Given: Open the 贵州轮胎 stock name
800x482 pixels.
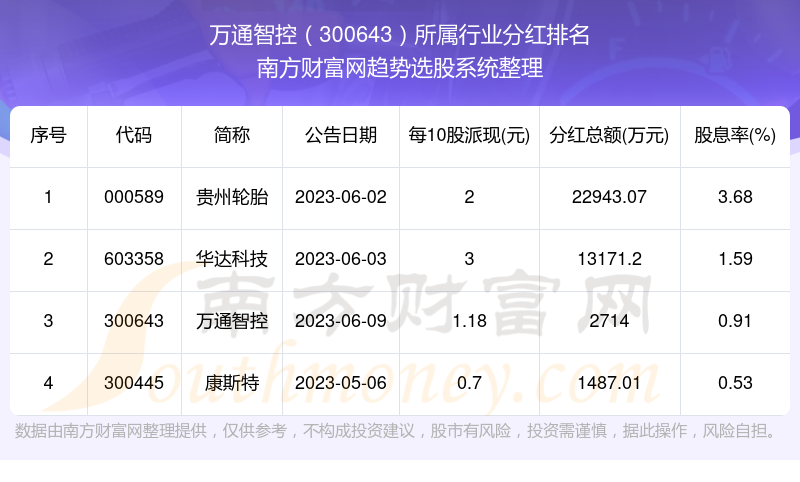Looking at the screenshot, I should (x=232, y=197).
